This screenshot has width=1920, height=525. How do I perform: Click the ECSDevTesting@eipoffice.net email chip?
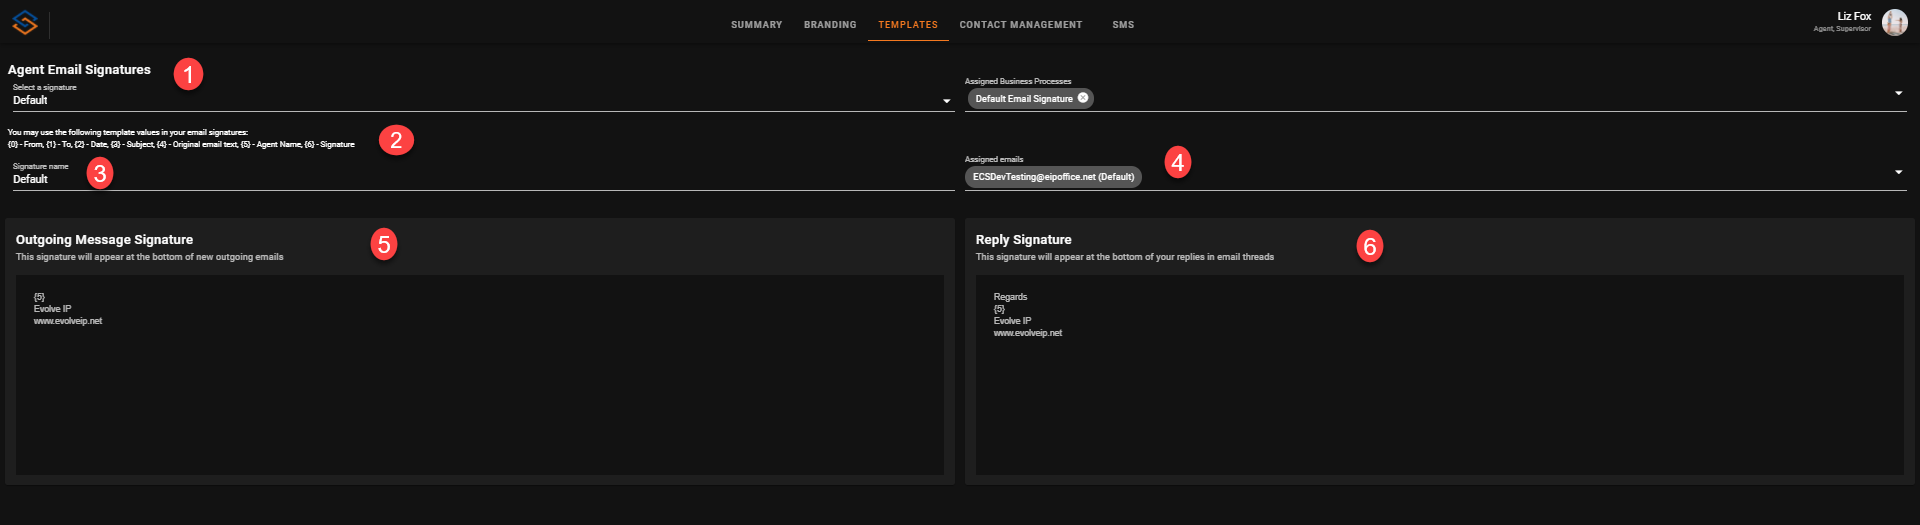pyautogui.click(x=1053, y=177)
